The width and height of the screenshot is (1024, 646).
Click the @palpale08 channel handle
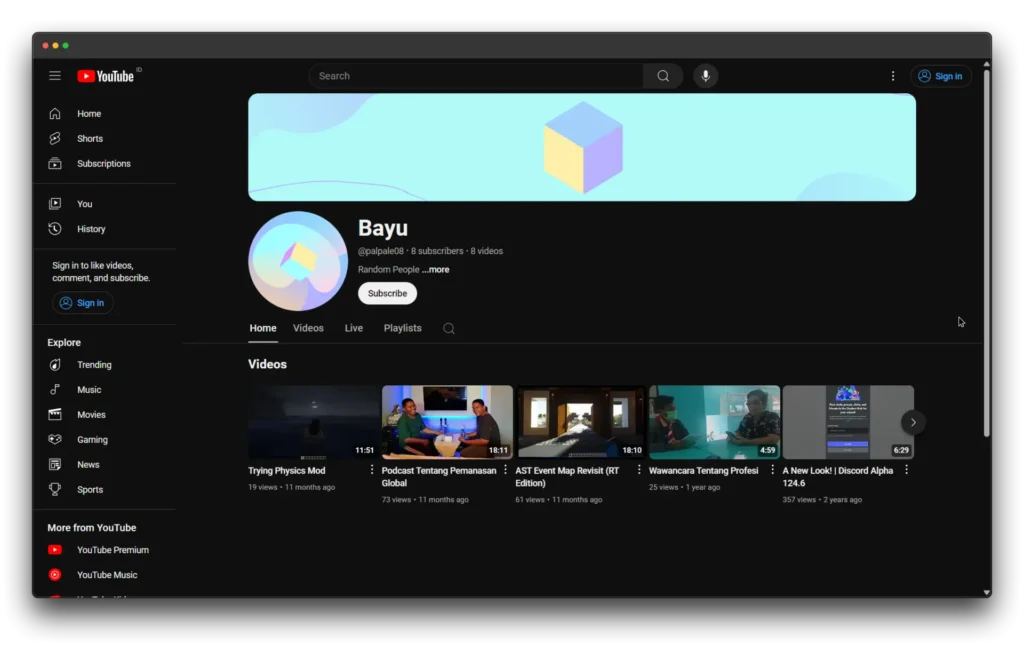381,251
